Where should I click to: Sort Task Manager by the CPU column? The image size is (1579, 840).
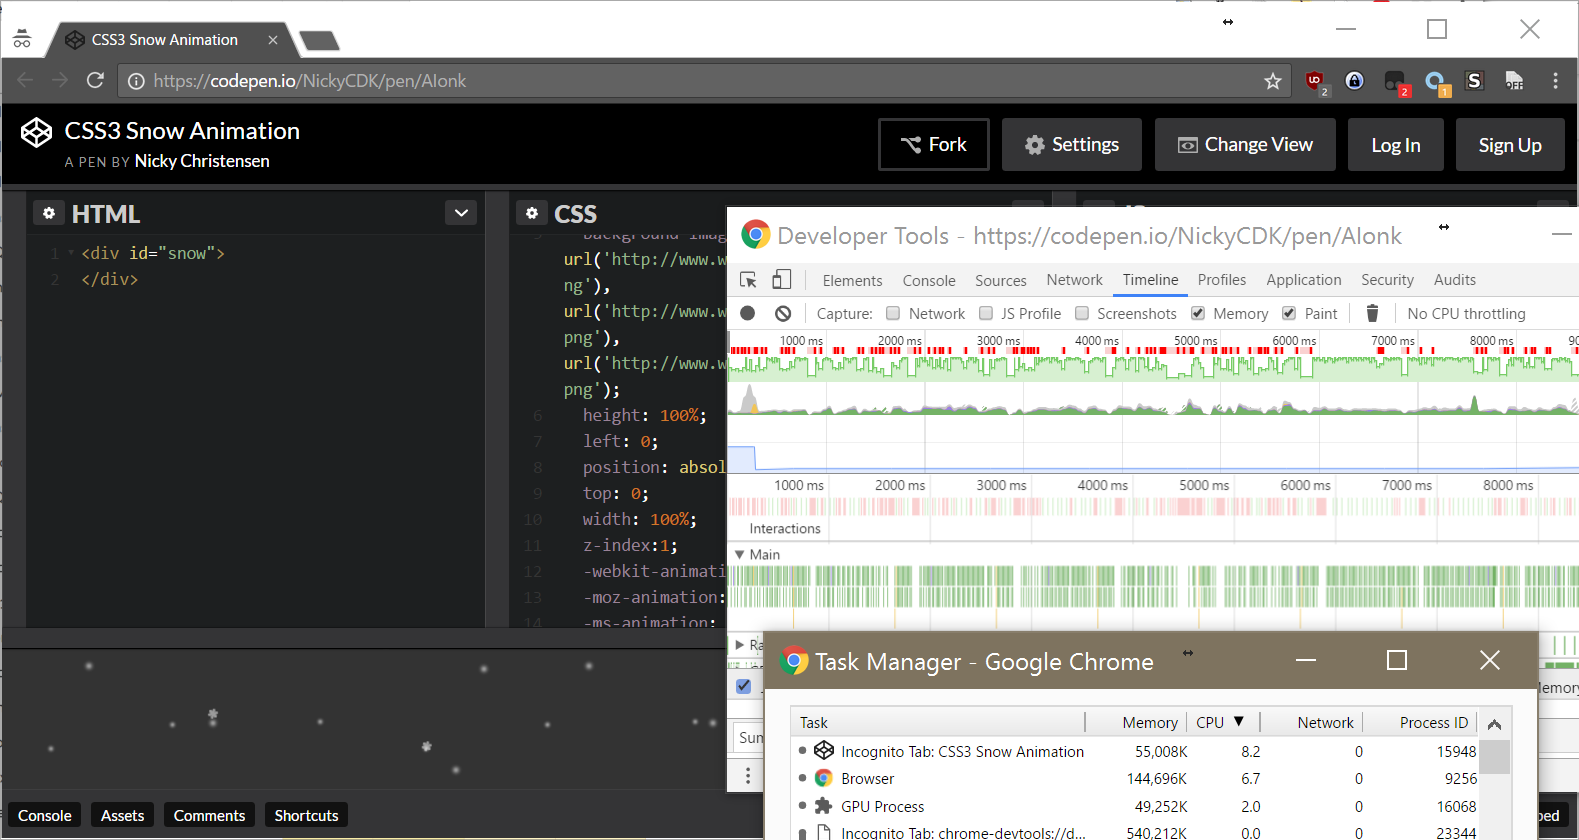[x=1220, y=722]
